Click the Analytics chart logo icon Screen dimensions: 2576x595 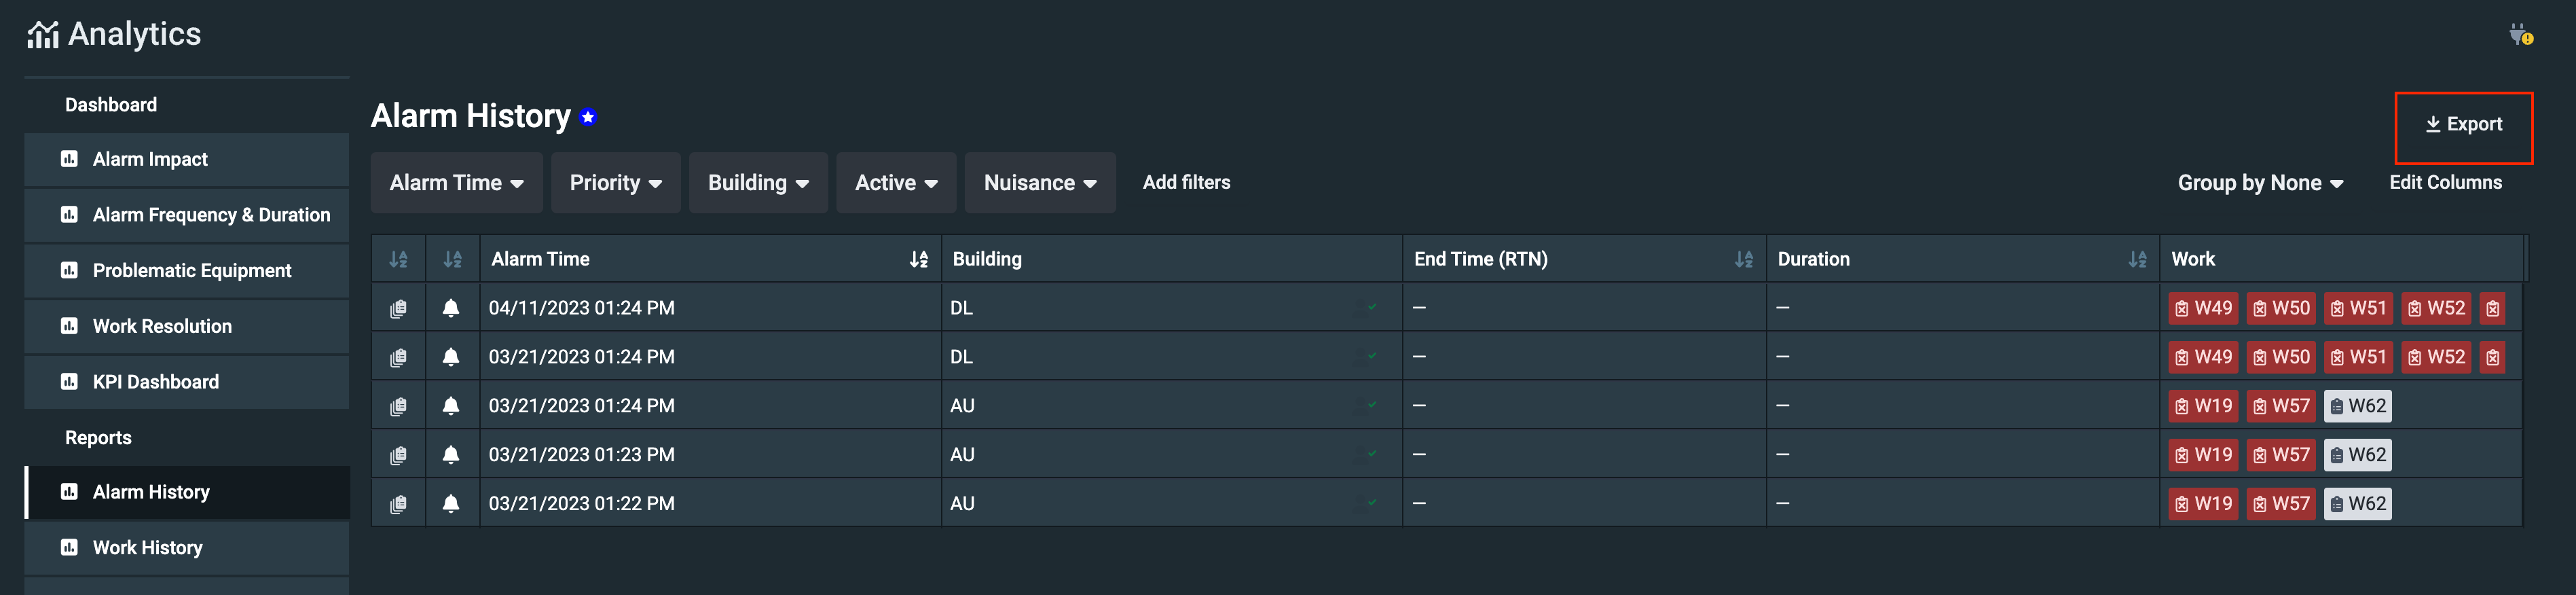tap(43, 35)
